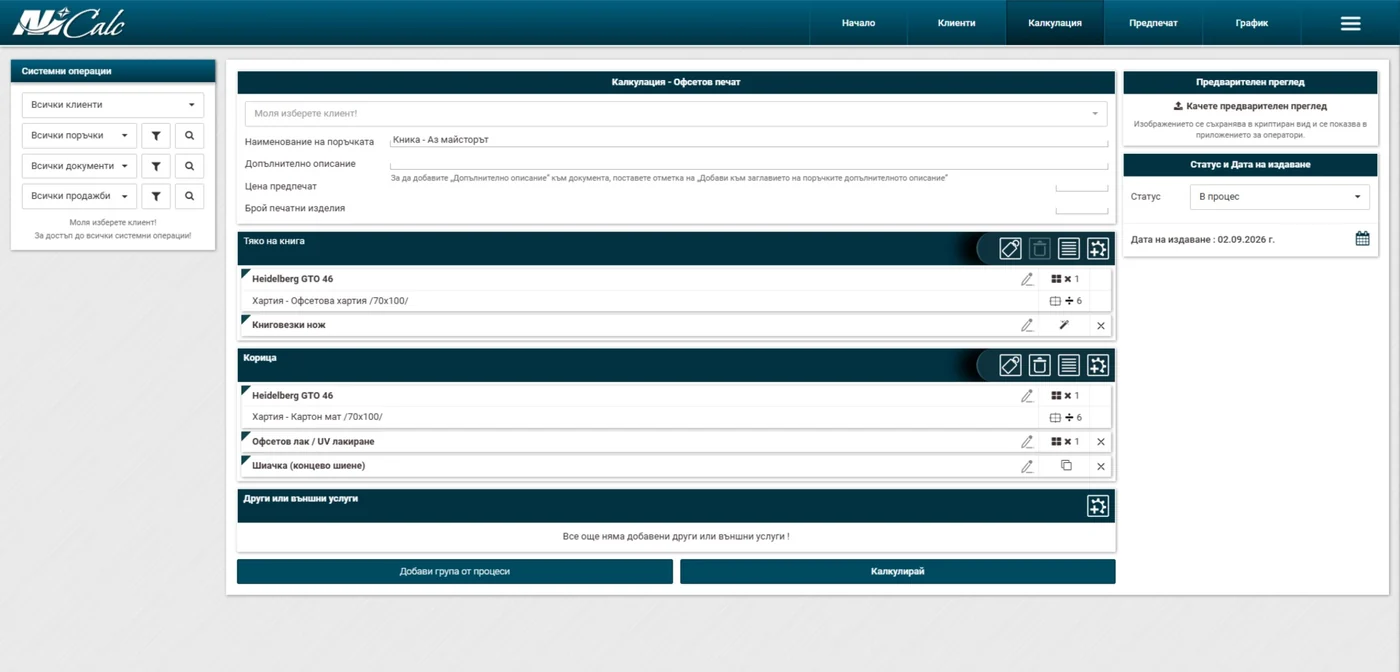This screenshot has height=672, width=1400.
Task: Click trash icon in Корица section header
Action: click(x=1040, y=365)
